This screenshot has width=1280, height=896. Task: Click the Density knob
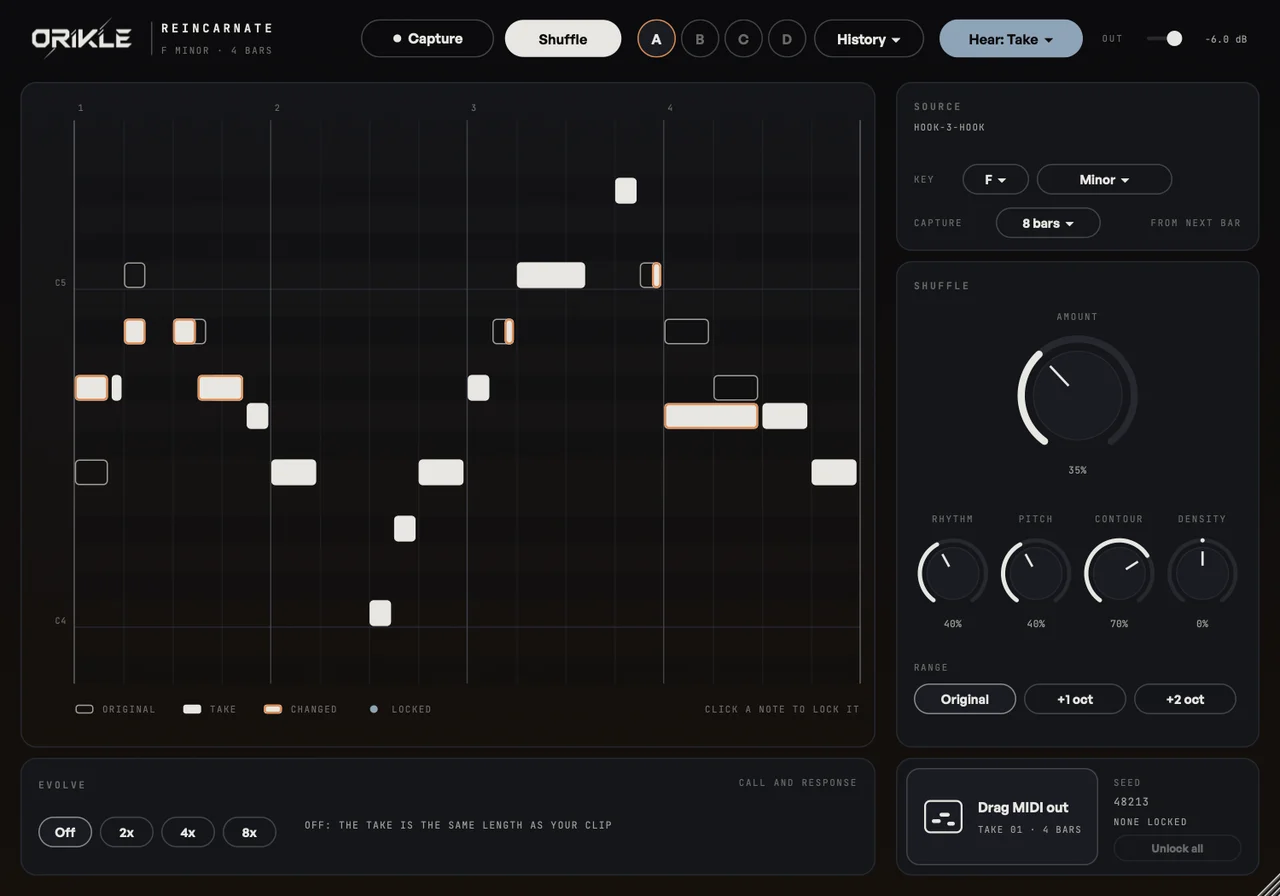pos(1202,573)
